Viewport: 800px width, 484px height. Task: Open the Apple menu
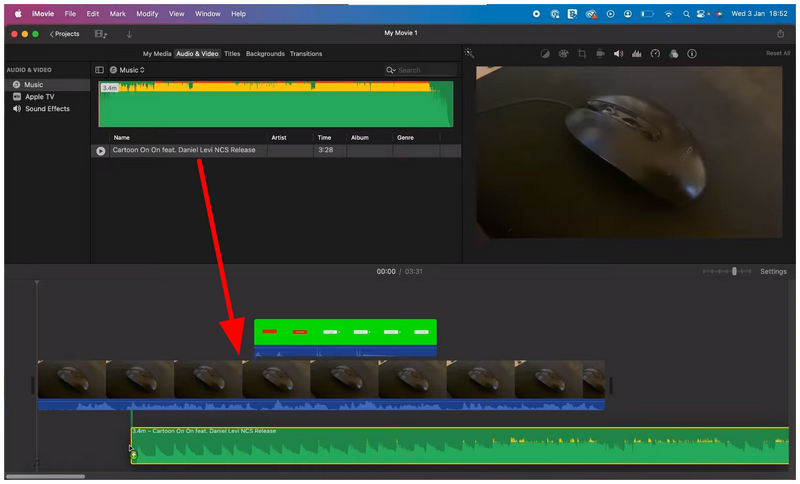coord(18,14)
